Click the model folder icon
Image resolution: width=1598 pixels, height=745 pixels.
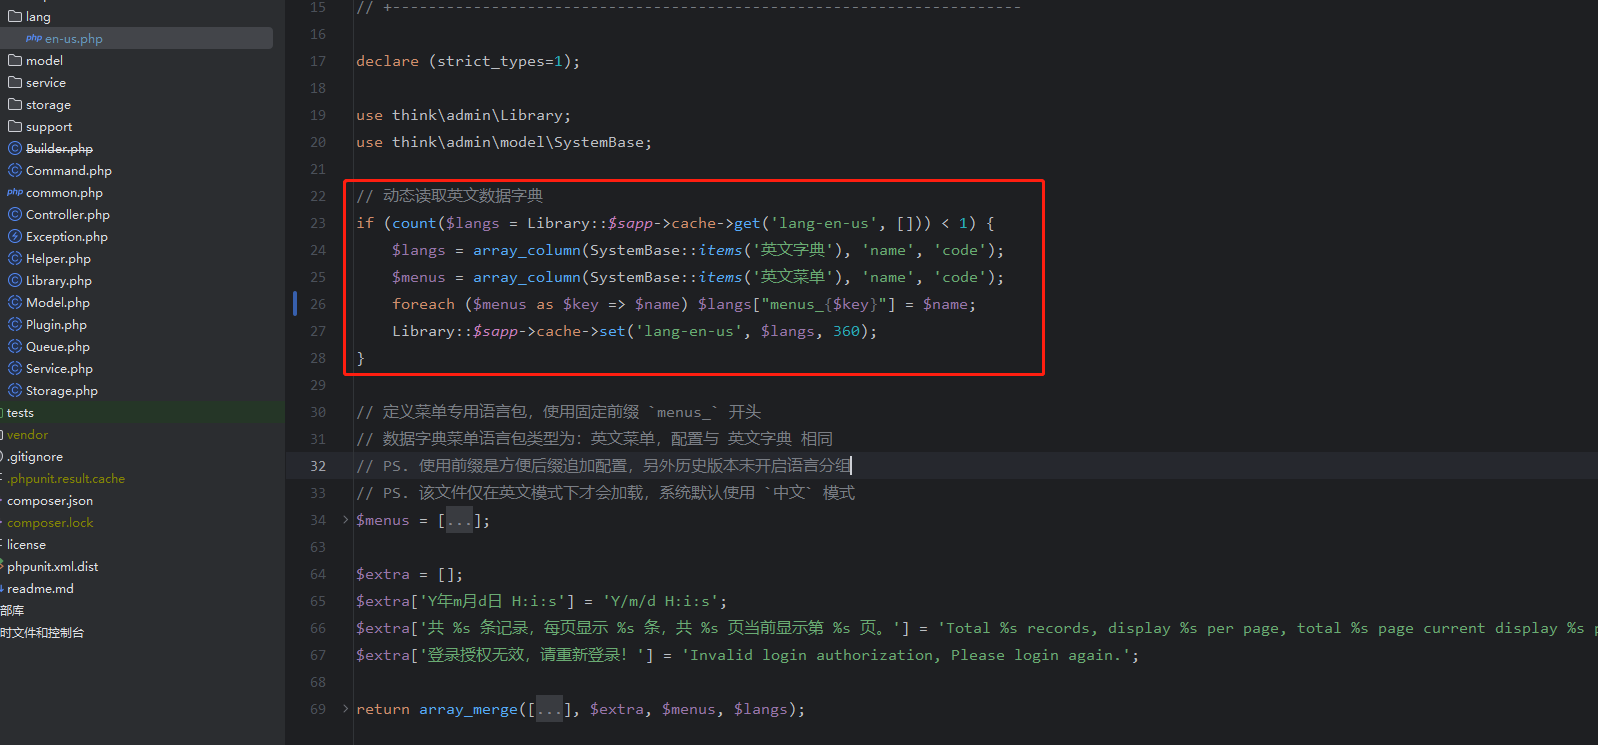pos(15,60)
